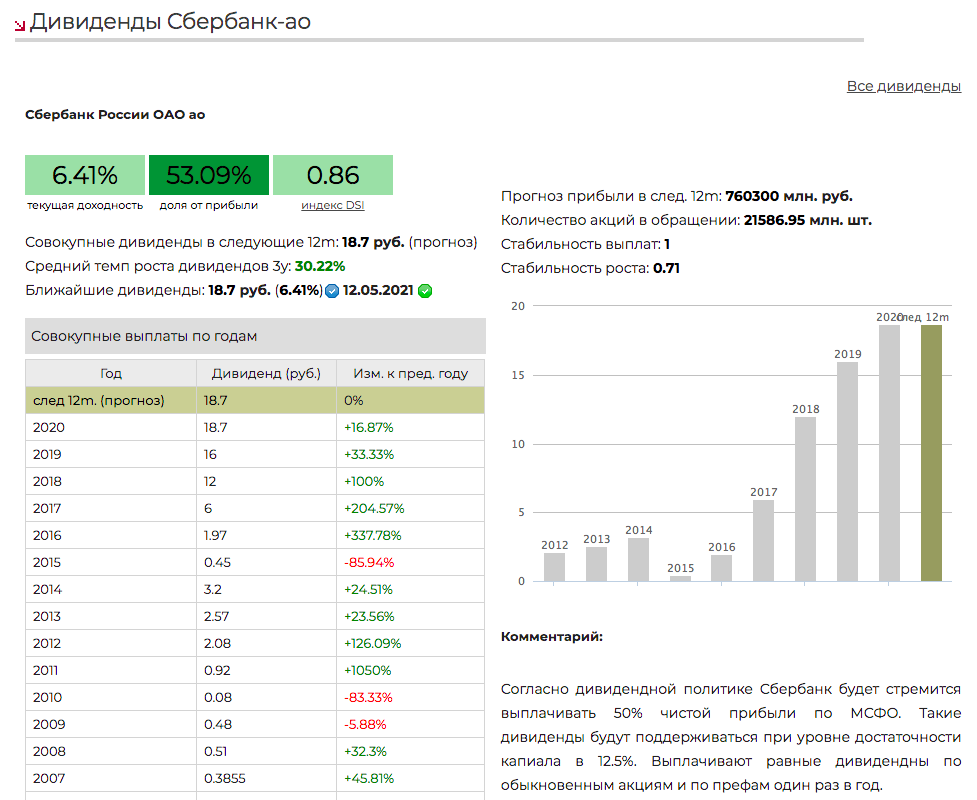Click the Дивиденд (руб.) column header
This screenshot has width=977, height=800.
pyautogui.click(x=266, y=373)
